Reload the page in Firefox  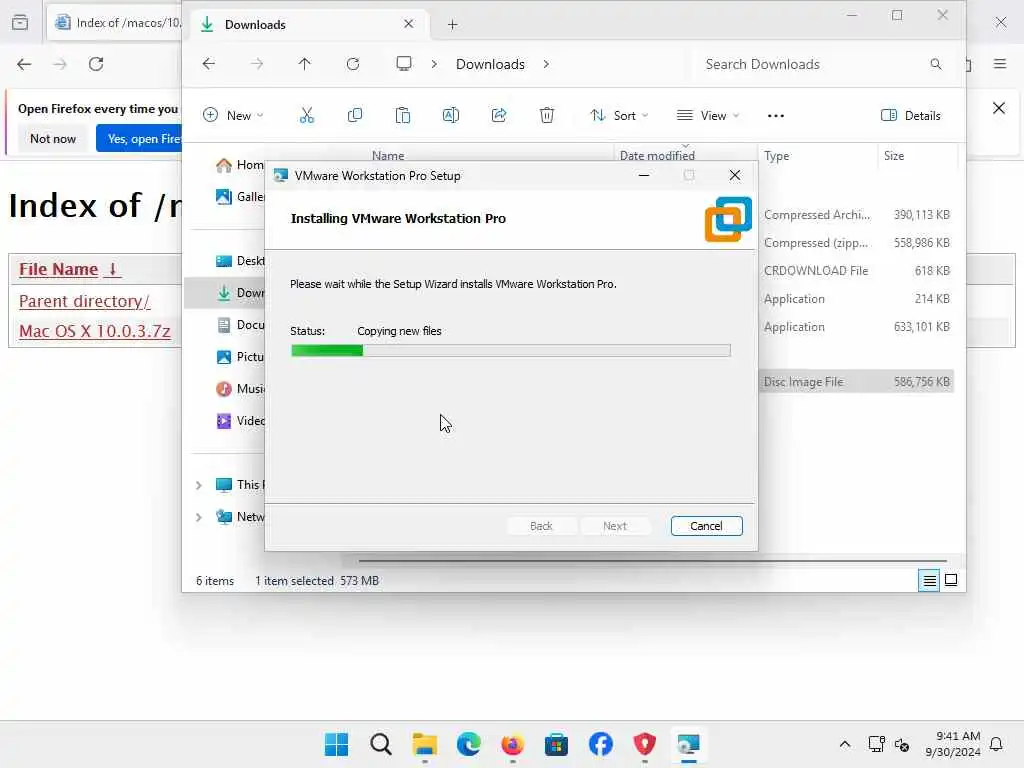tap(96, 64)
